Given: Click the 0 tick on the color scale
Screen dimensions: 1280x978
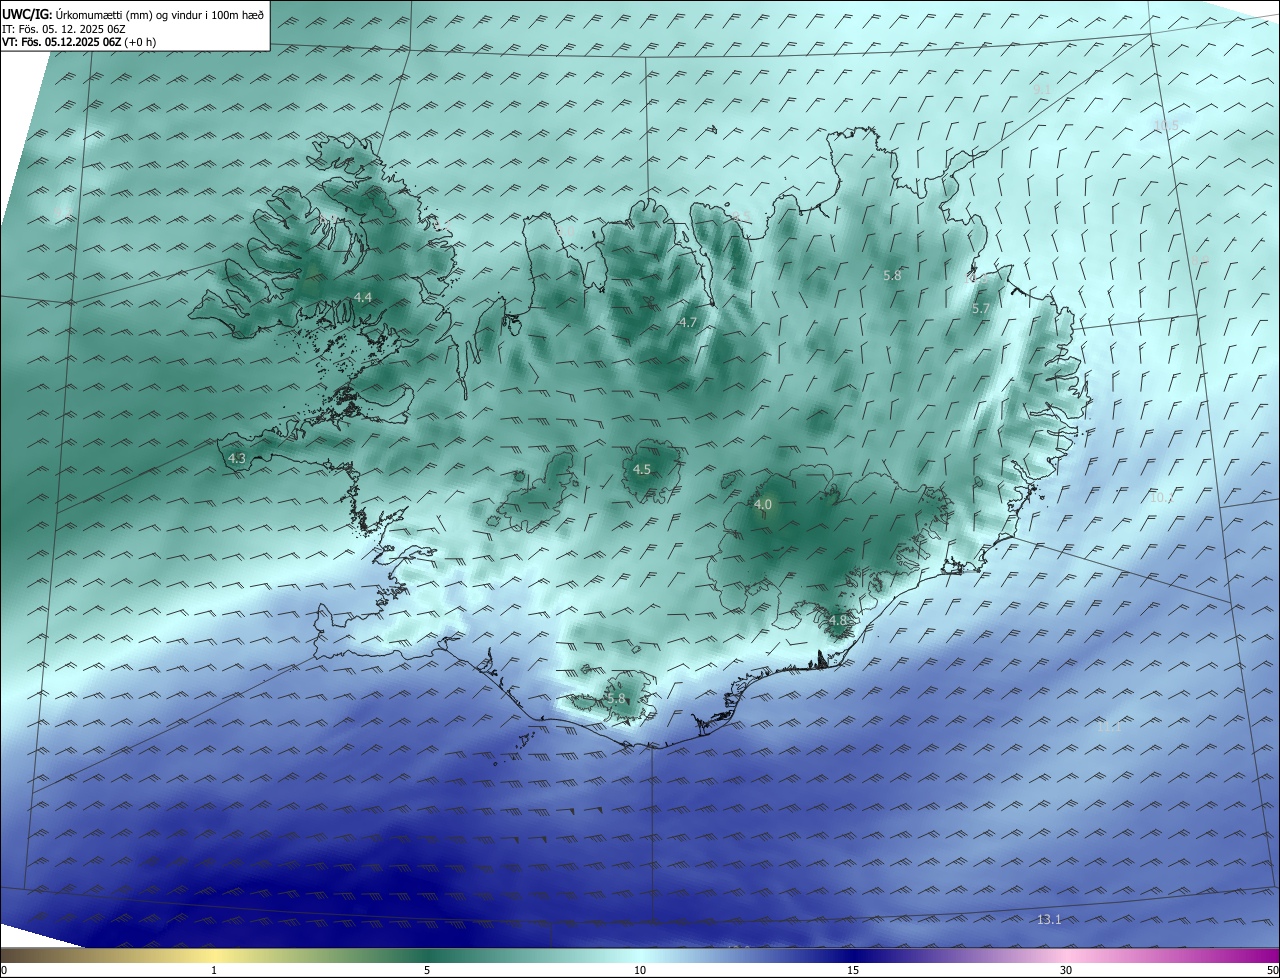Looking at the screenshot, I should [x=4, y=970].
